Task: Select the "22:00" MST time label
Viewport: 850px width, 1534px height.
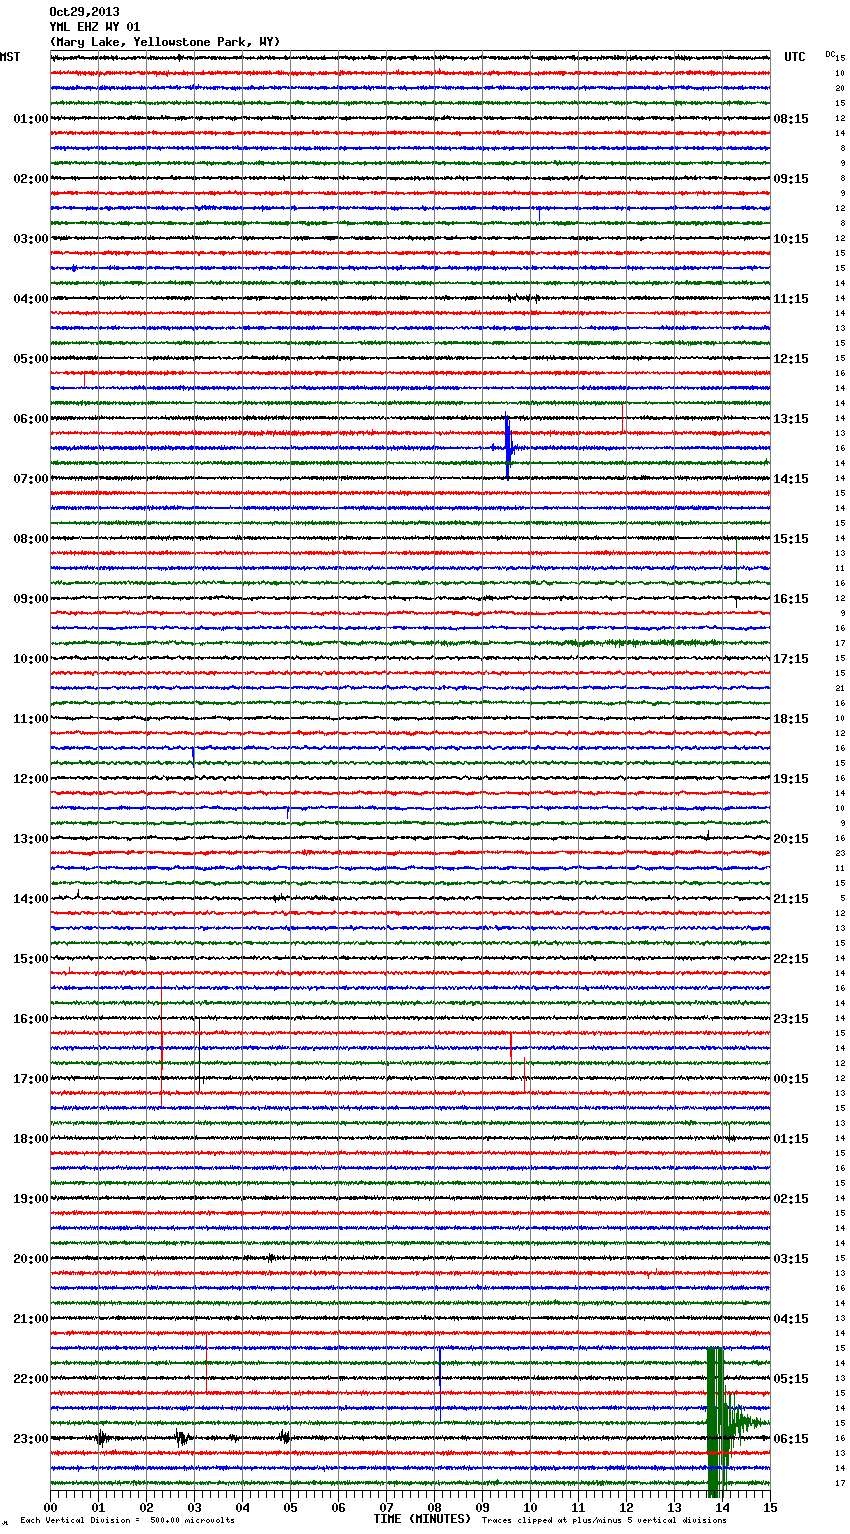Action: click(31, 1379)
